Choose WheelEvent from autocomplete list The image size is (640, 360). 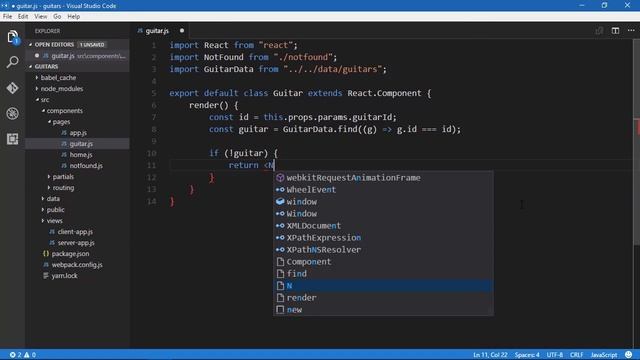click(383, 190)
